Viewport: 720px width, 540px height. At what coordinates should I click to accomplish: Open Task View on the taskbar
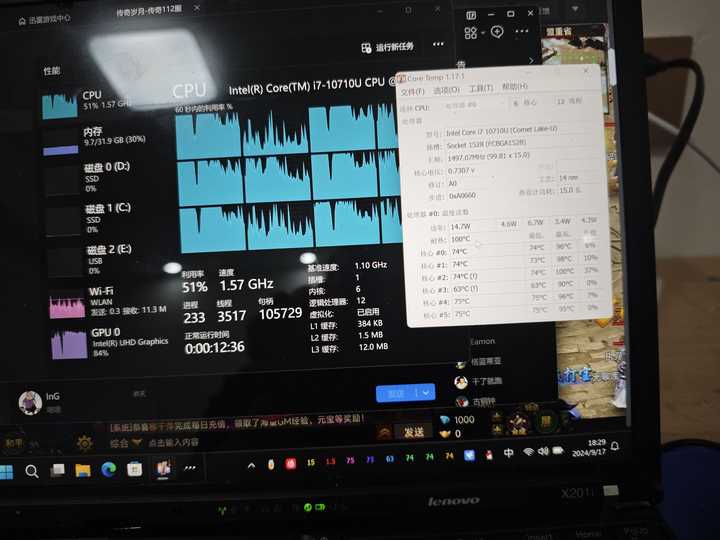(x=57, y=470)
